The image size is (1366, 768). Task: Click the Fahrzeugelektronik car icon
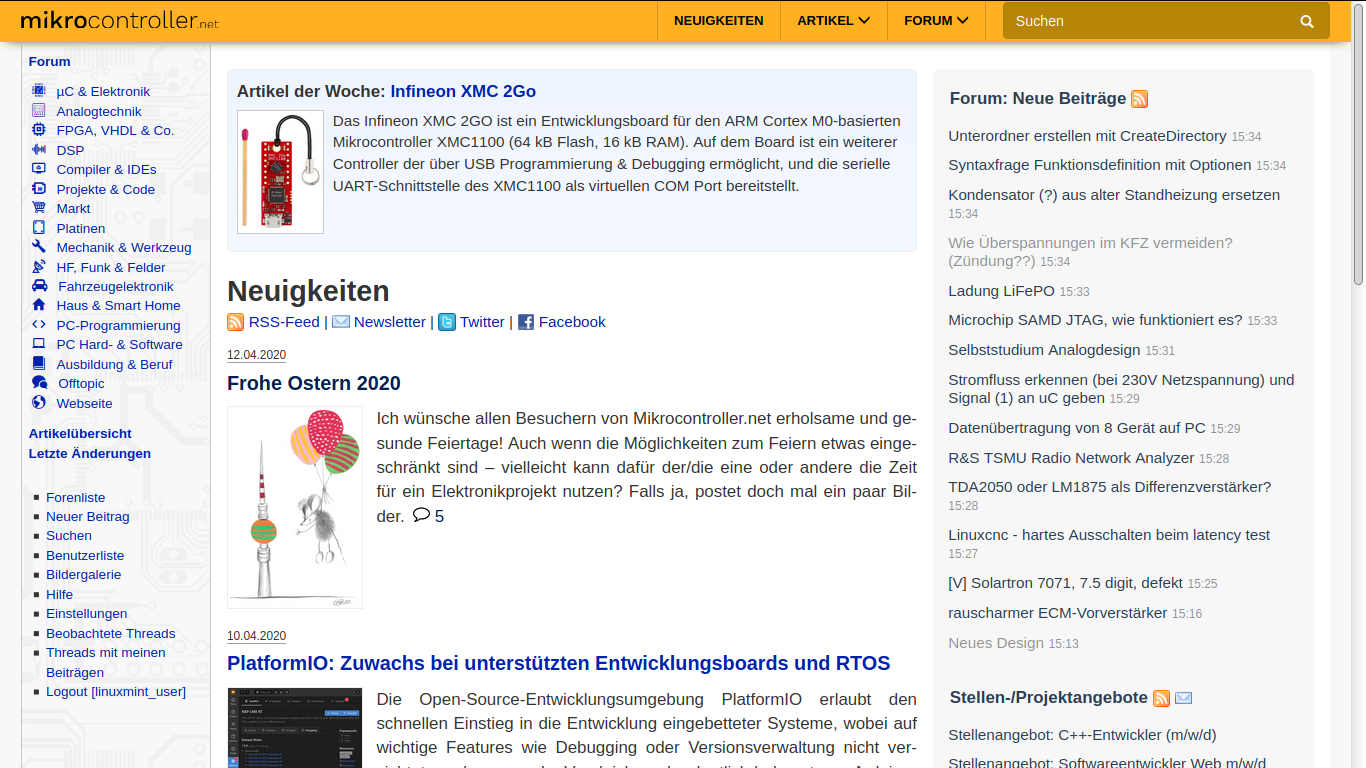pos(40,286)
